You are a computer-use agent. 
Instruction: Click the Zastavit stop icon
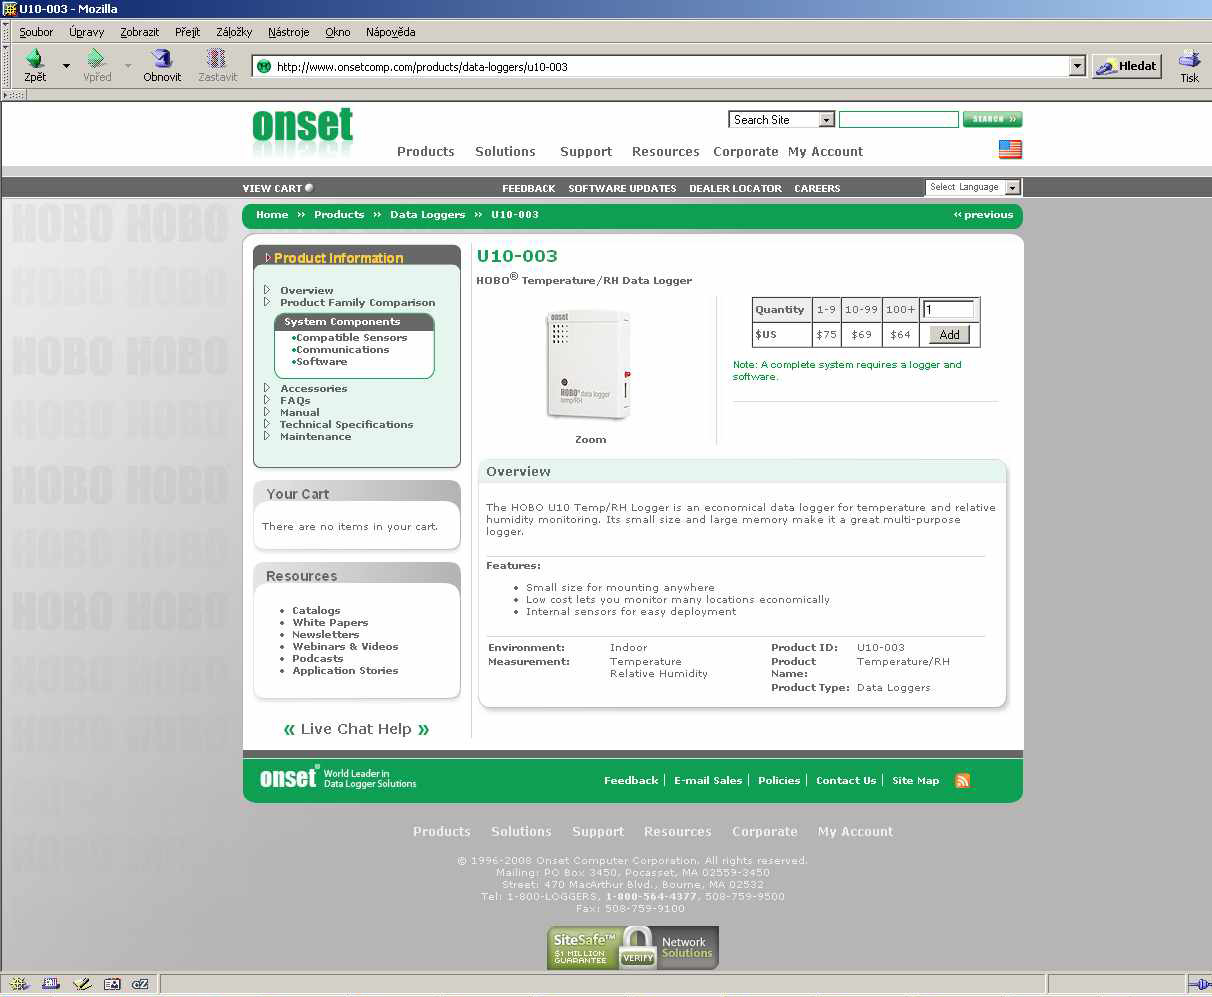(217, 58)
